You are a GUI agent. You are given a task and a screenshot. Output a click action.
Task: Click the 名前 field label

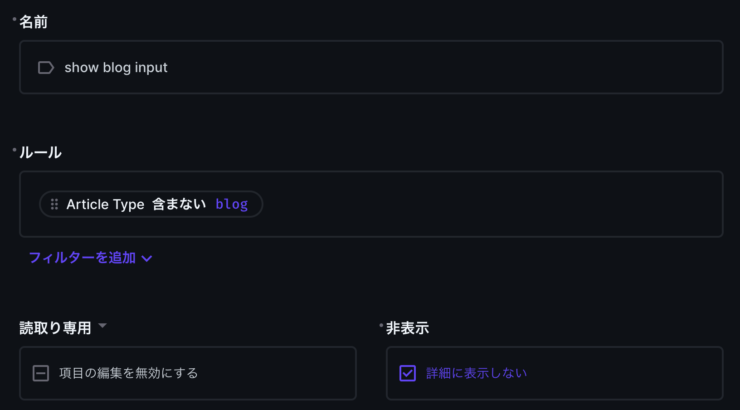point(33,22)
